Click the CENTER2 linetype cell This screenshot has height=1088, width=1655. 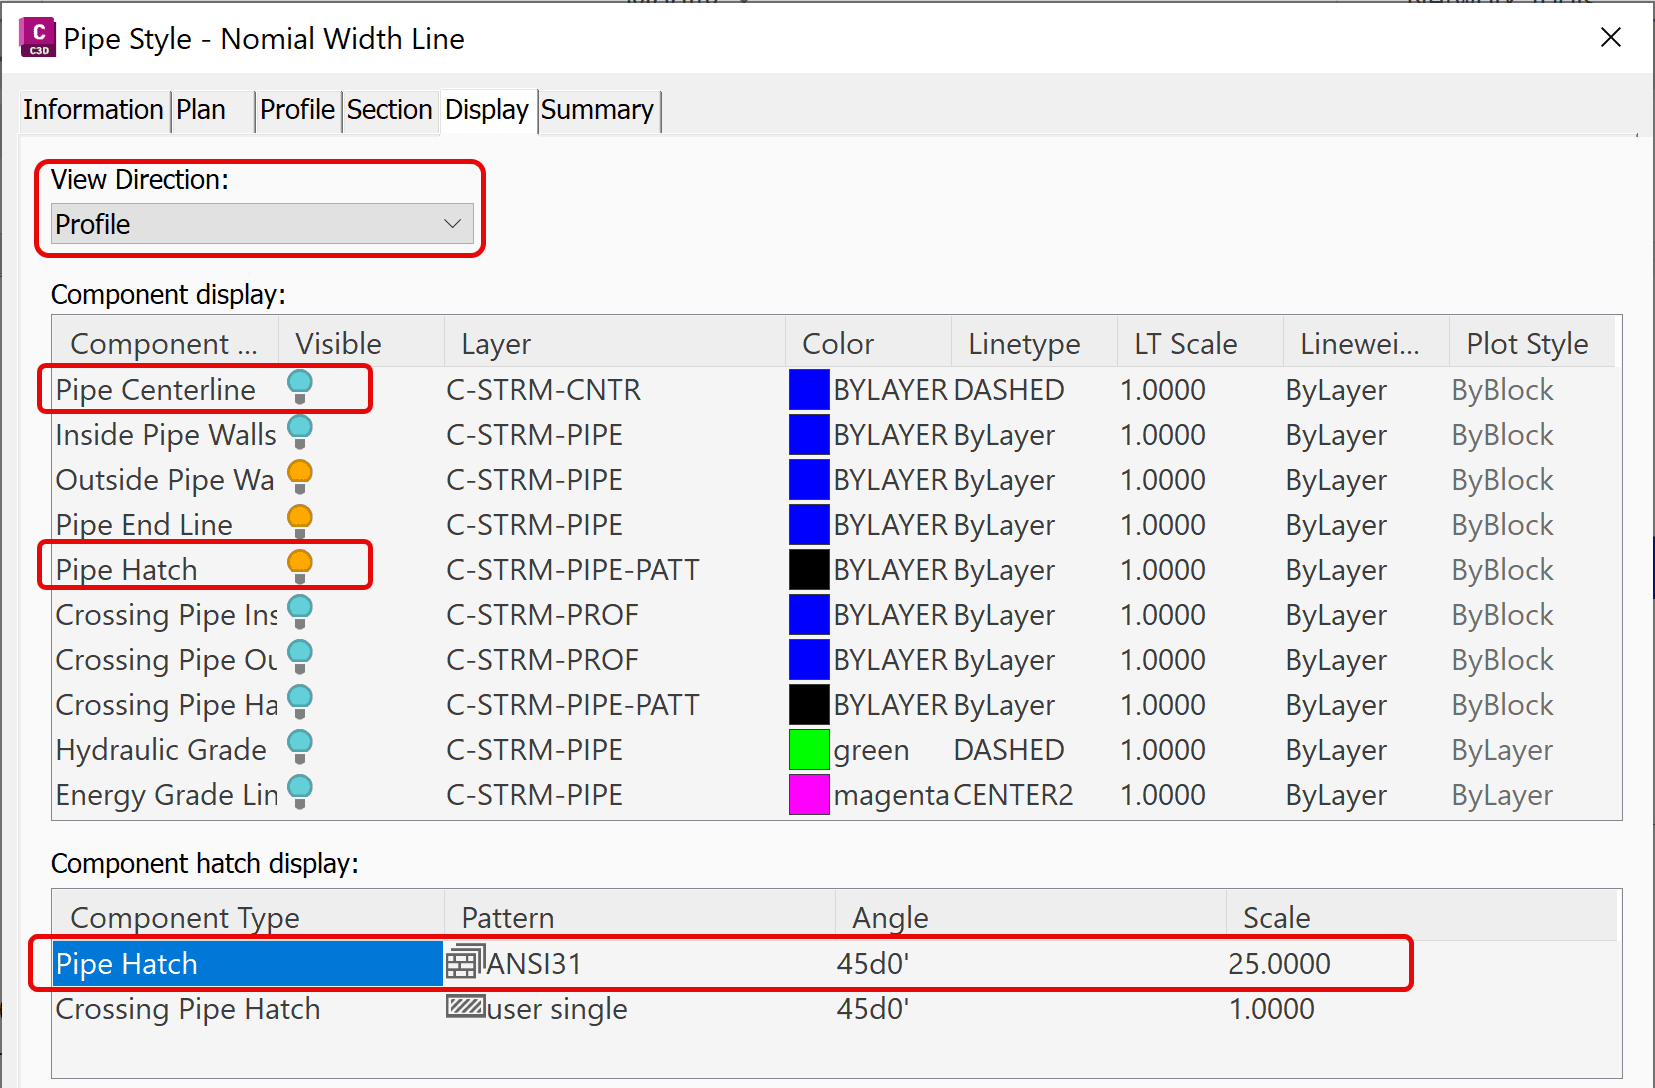point(1013,794)
